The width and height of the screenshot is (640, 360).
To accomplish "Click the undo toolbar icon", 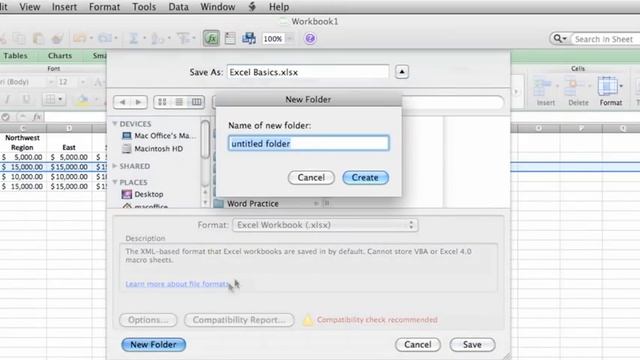I will click(79, 39).
